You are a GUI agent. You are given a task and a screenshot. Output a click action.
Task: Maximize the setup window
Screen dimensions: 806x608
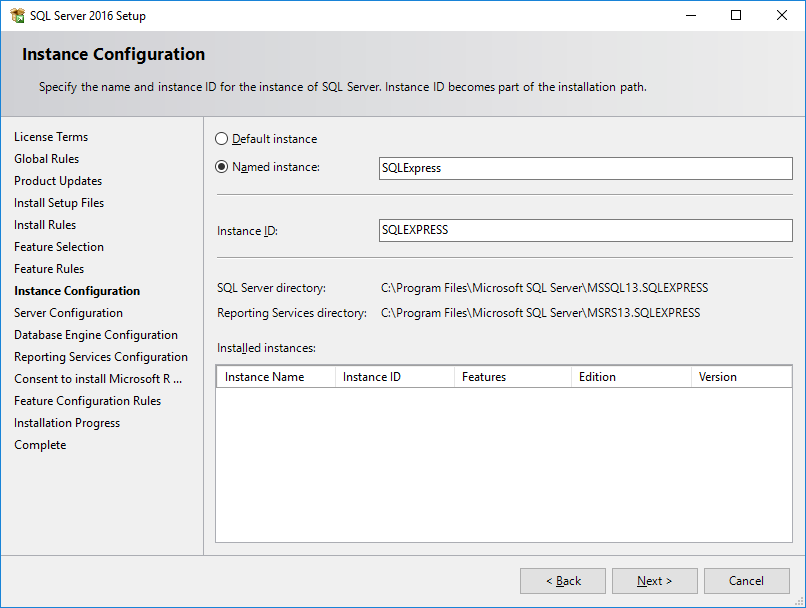point(736,16)
